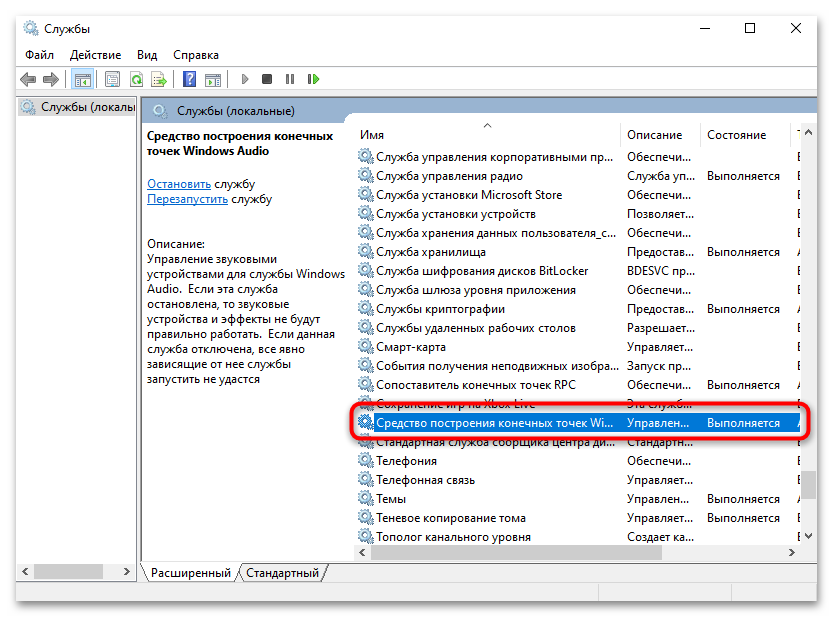Screen dimensions: 833x617
Task: Toggle the action pane toolbar icon
Action: point(213,80)
